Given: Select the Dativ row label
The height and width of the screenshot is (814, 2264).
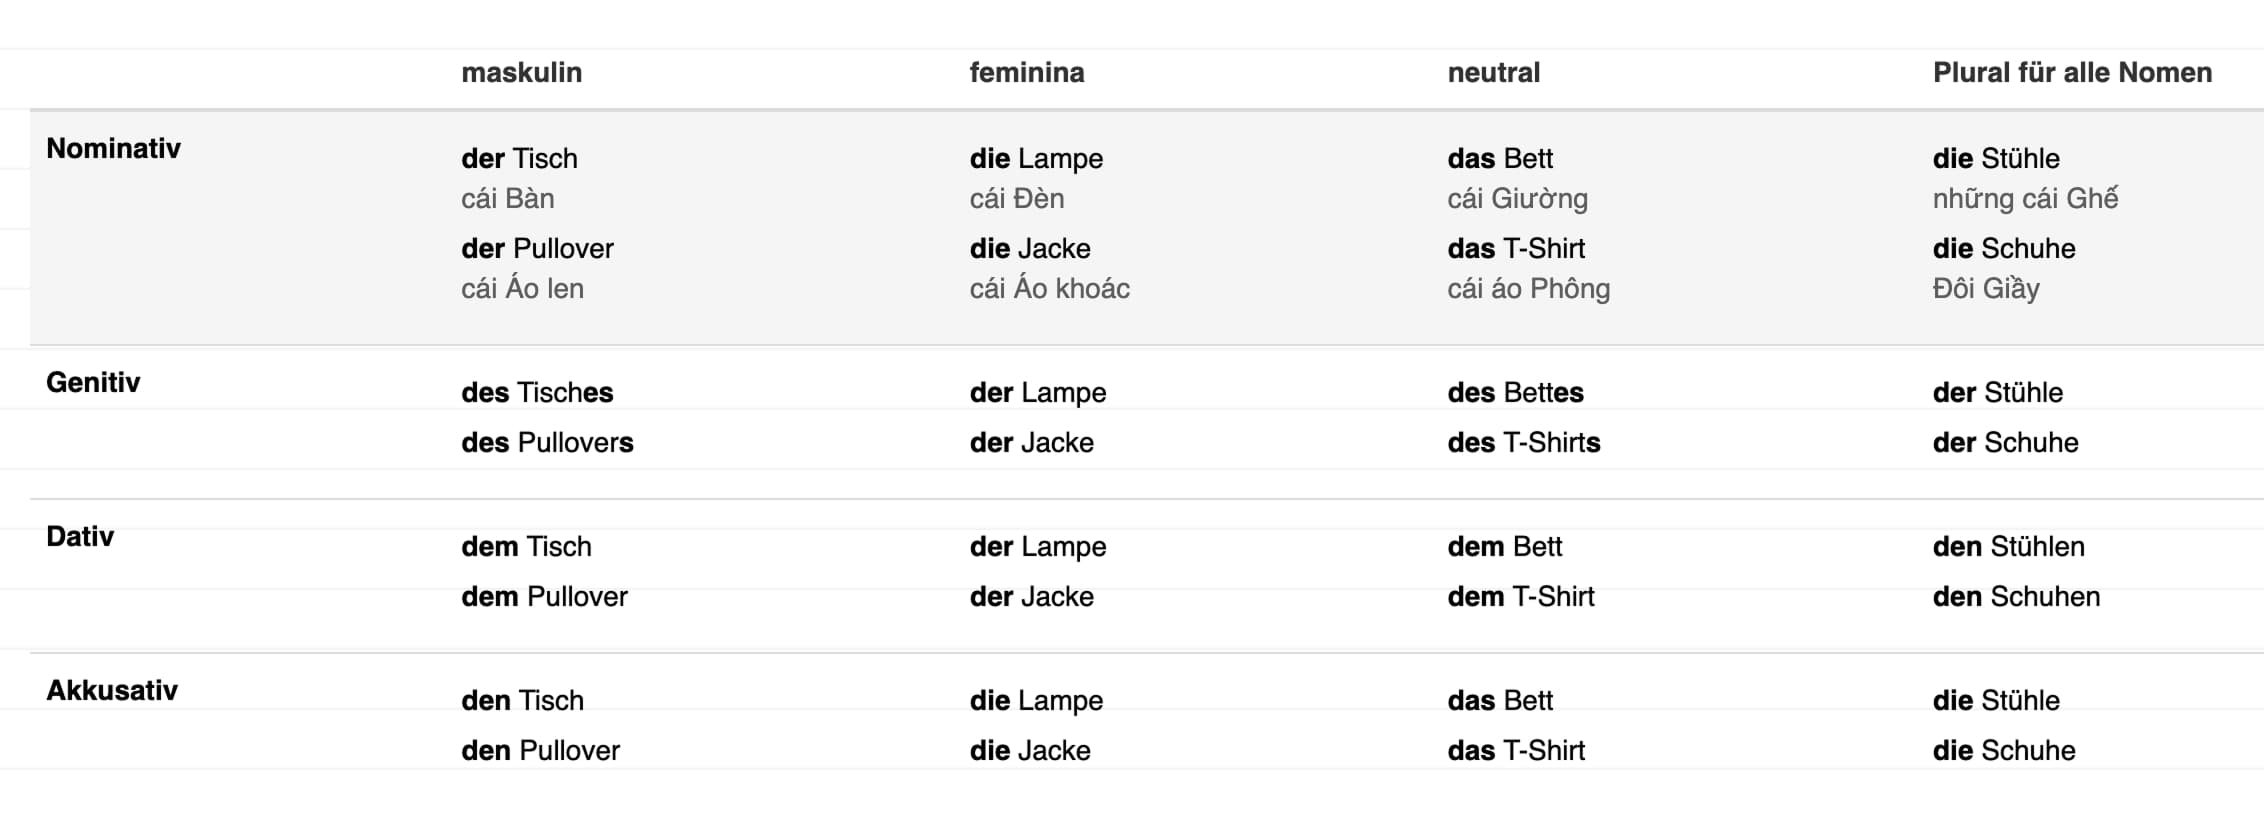Looking at the screenshot, I should (x=80, y=537).
